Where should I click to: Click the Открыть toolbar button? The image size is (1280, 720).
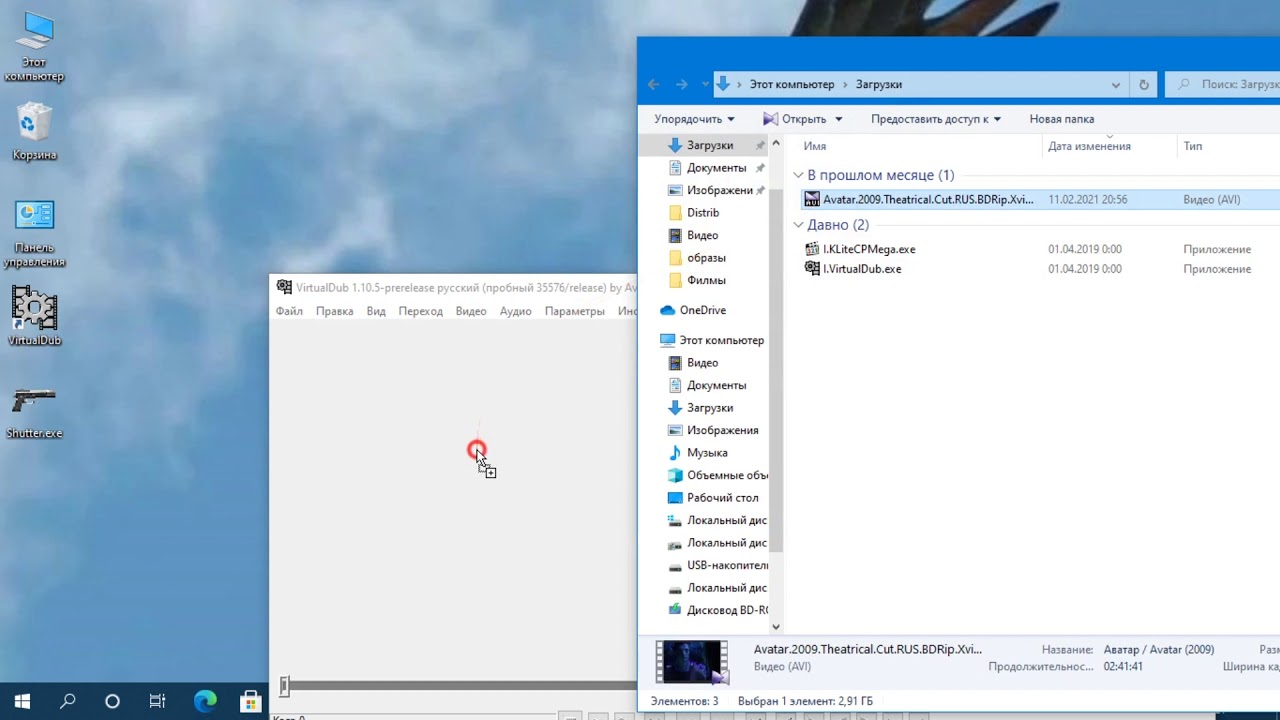794,119
